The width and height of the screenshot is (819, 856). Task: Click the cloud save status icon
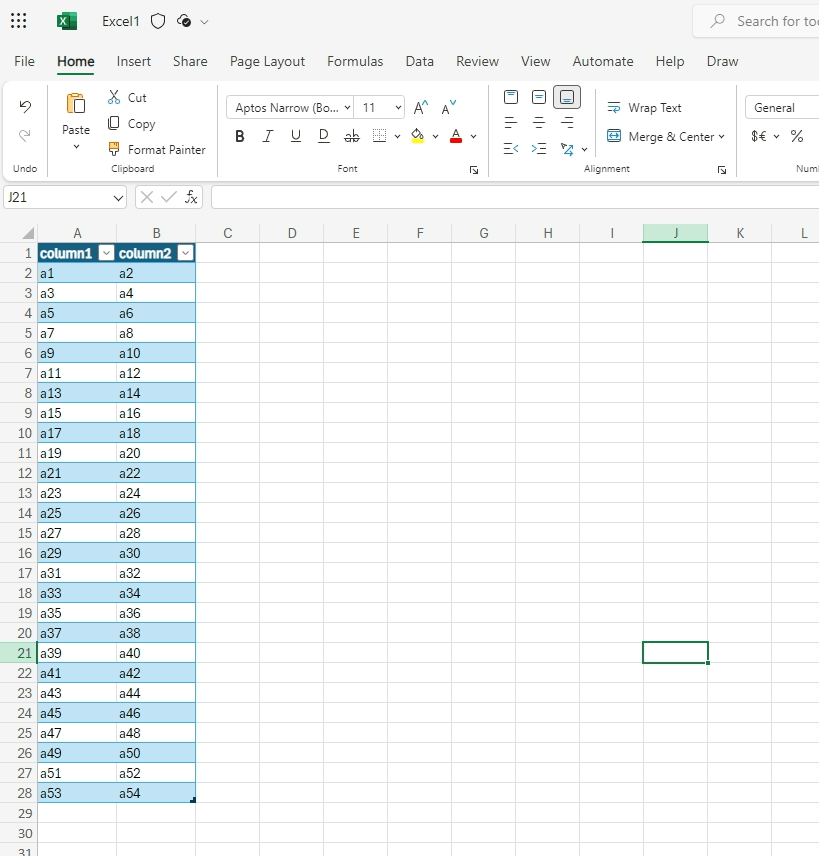(184, 21)
